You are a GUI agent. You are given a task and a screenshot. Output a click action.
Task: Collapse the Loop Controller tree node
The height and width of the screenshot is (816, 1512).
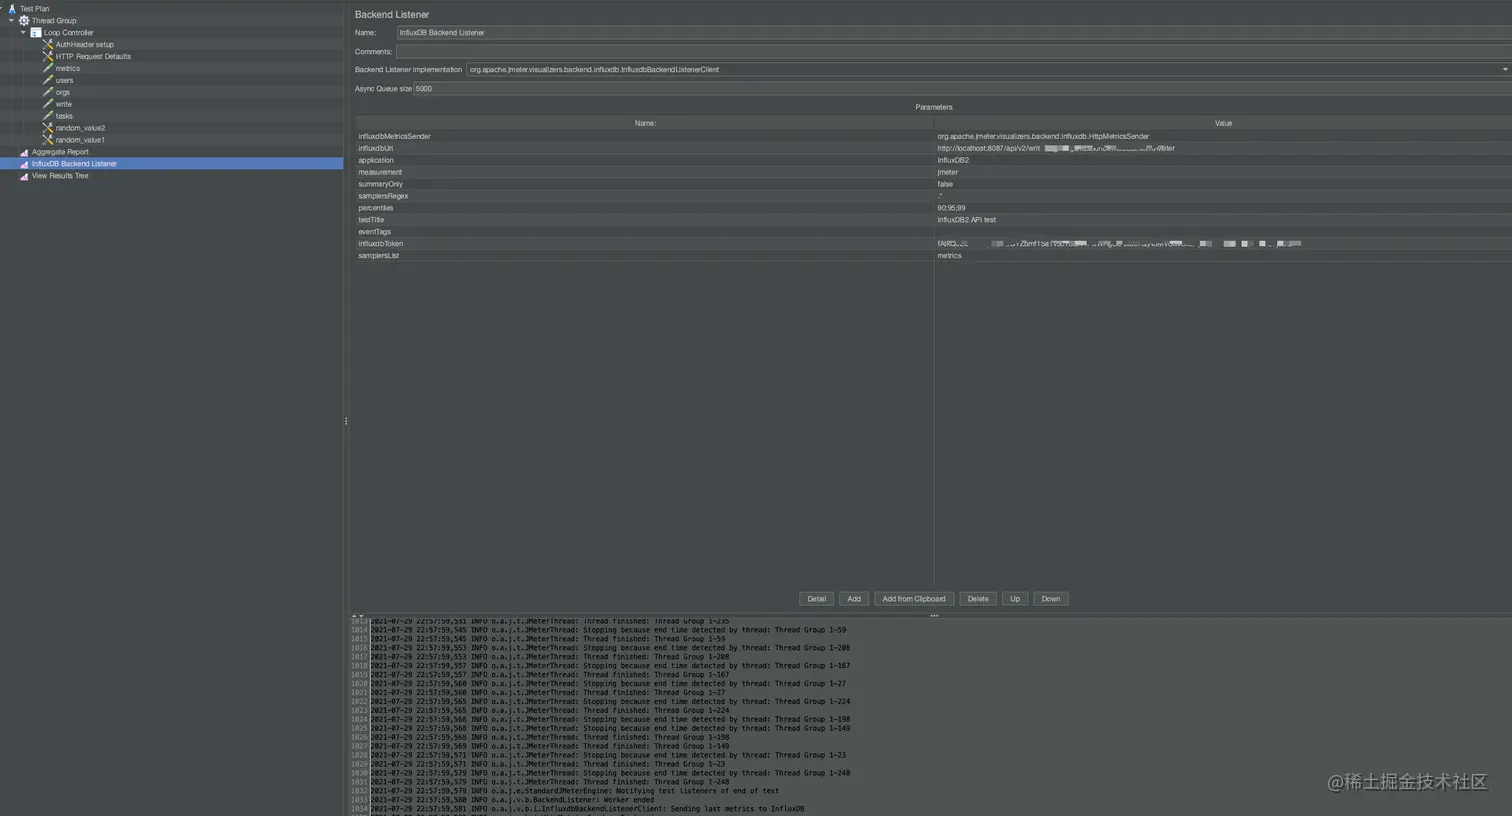23,32
